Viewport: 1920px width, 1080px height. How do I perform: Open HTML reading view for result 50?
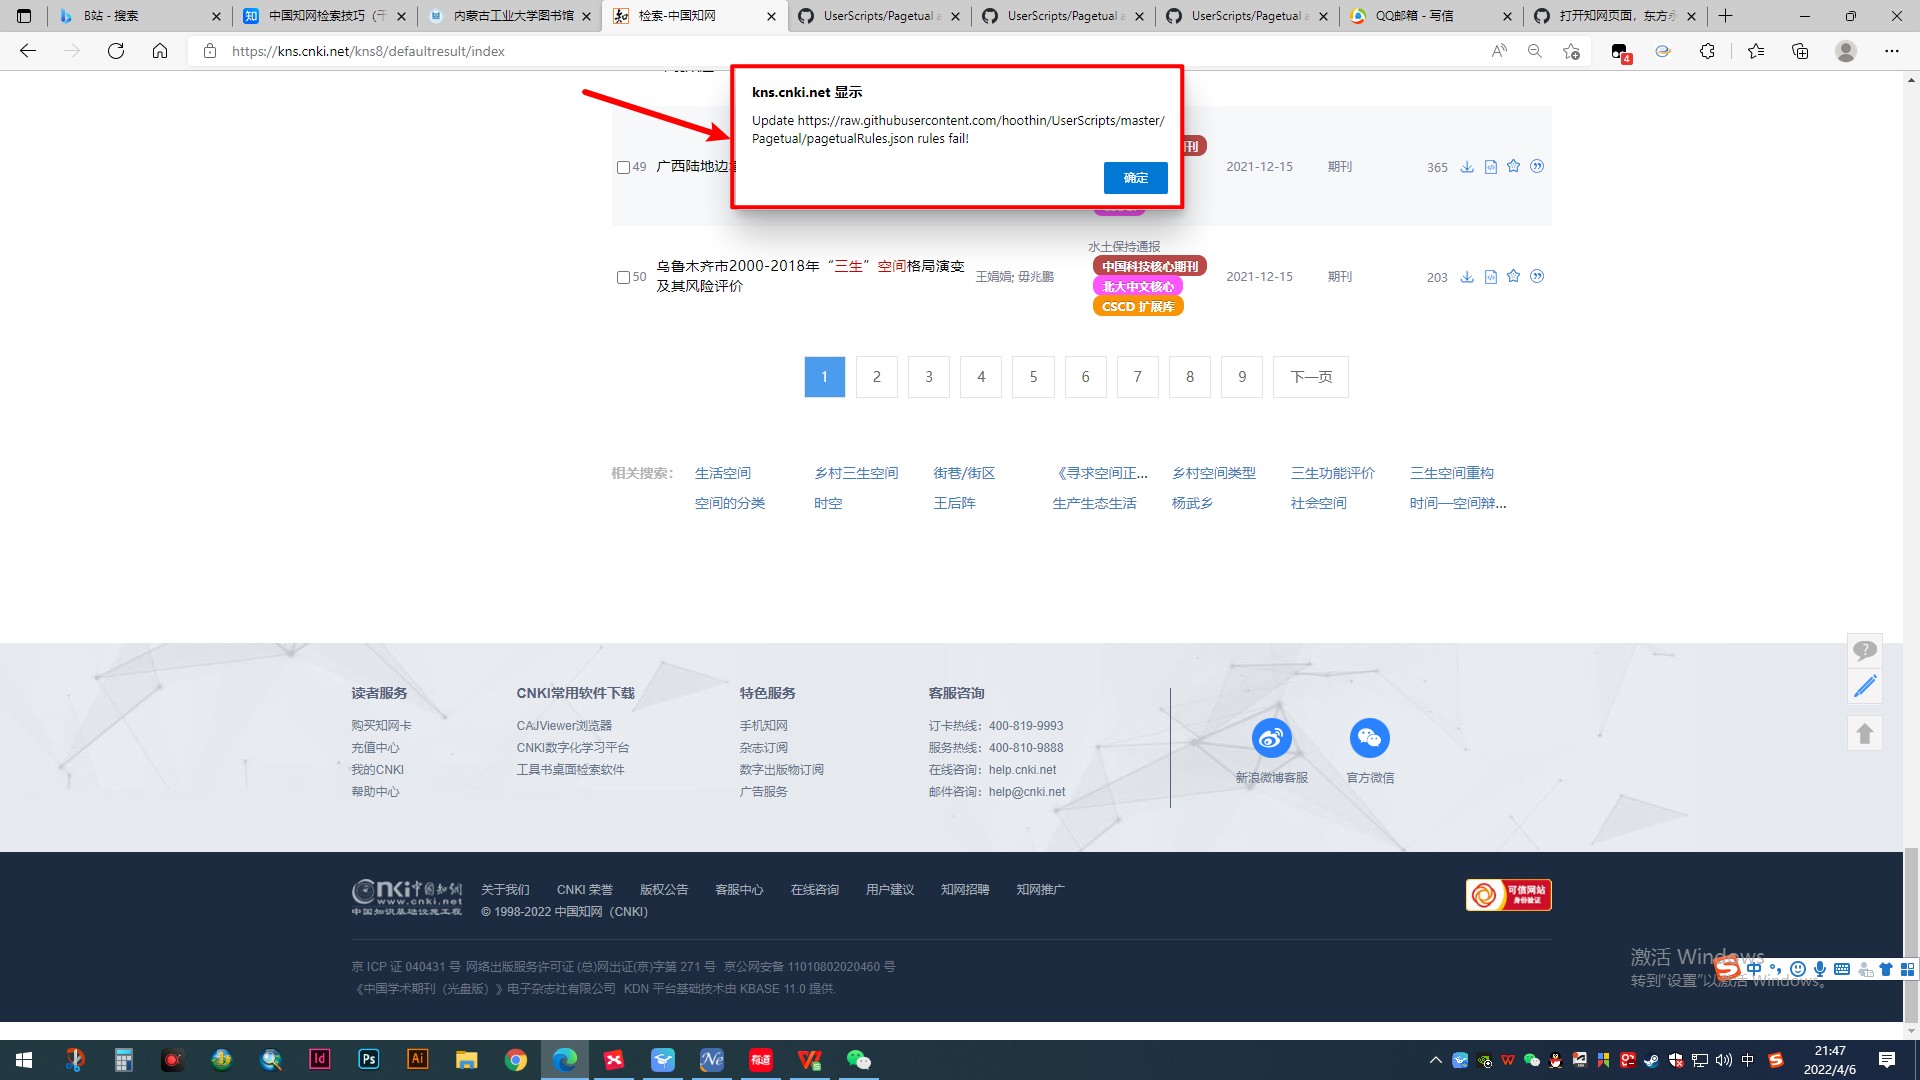click(x=1490, y=277)
